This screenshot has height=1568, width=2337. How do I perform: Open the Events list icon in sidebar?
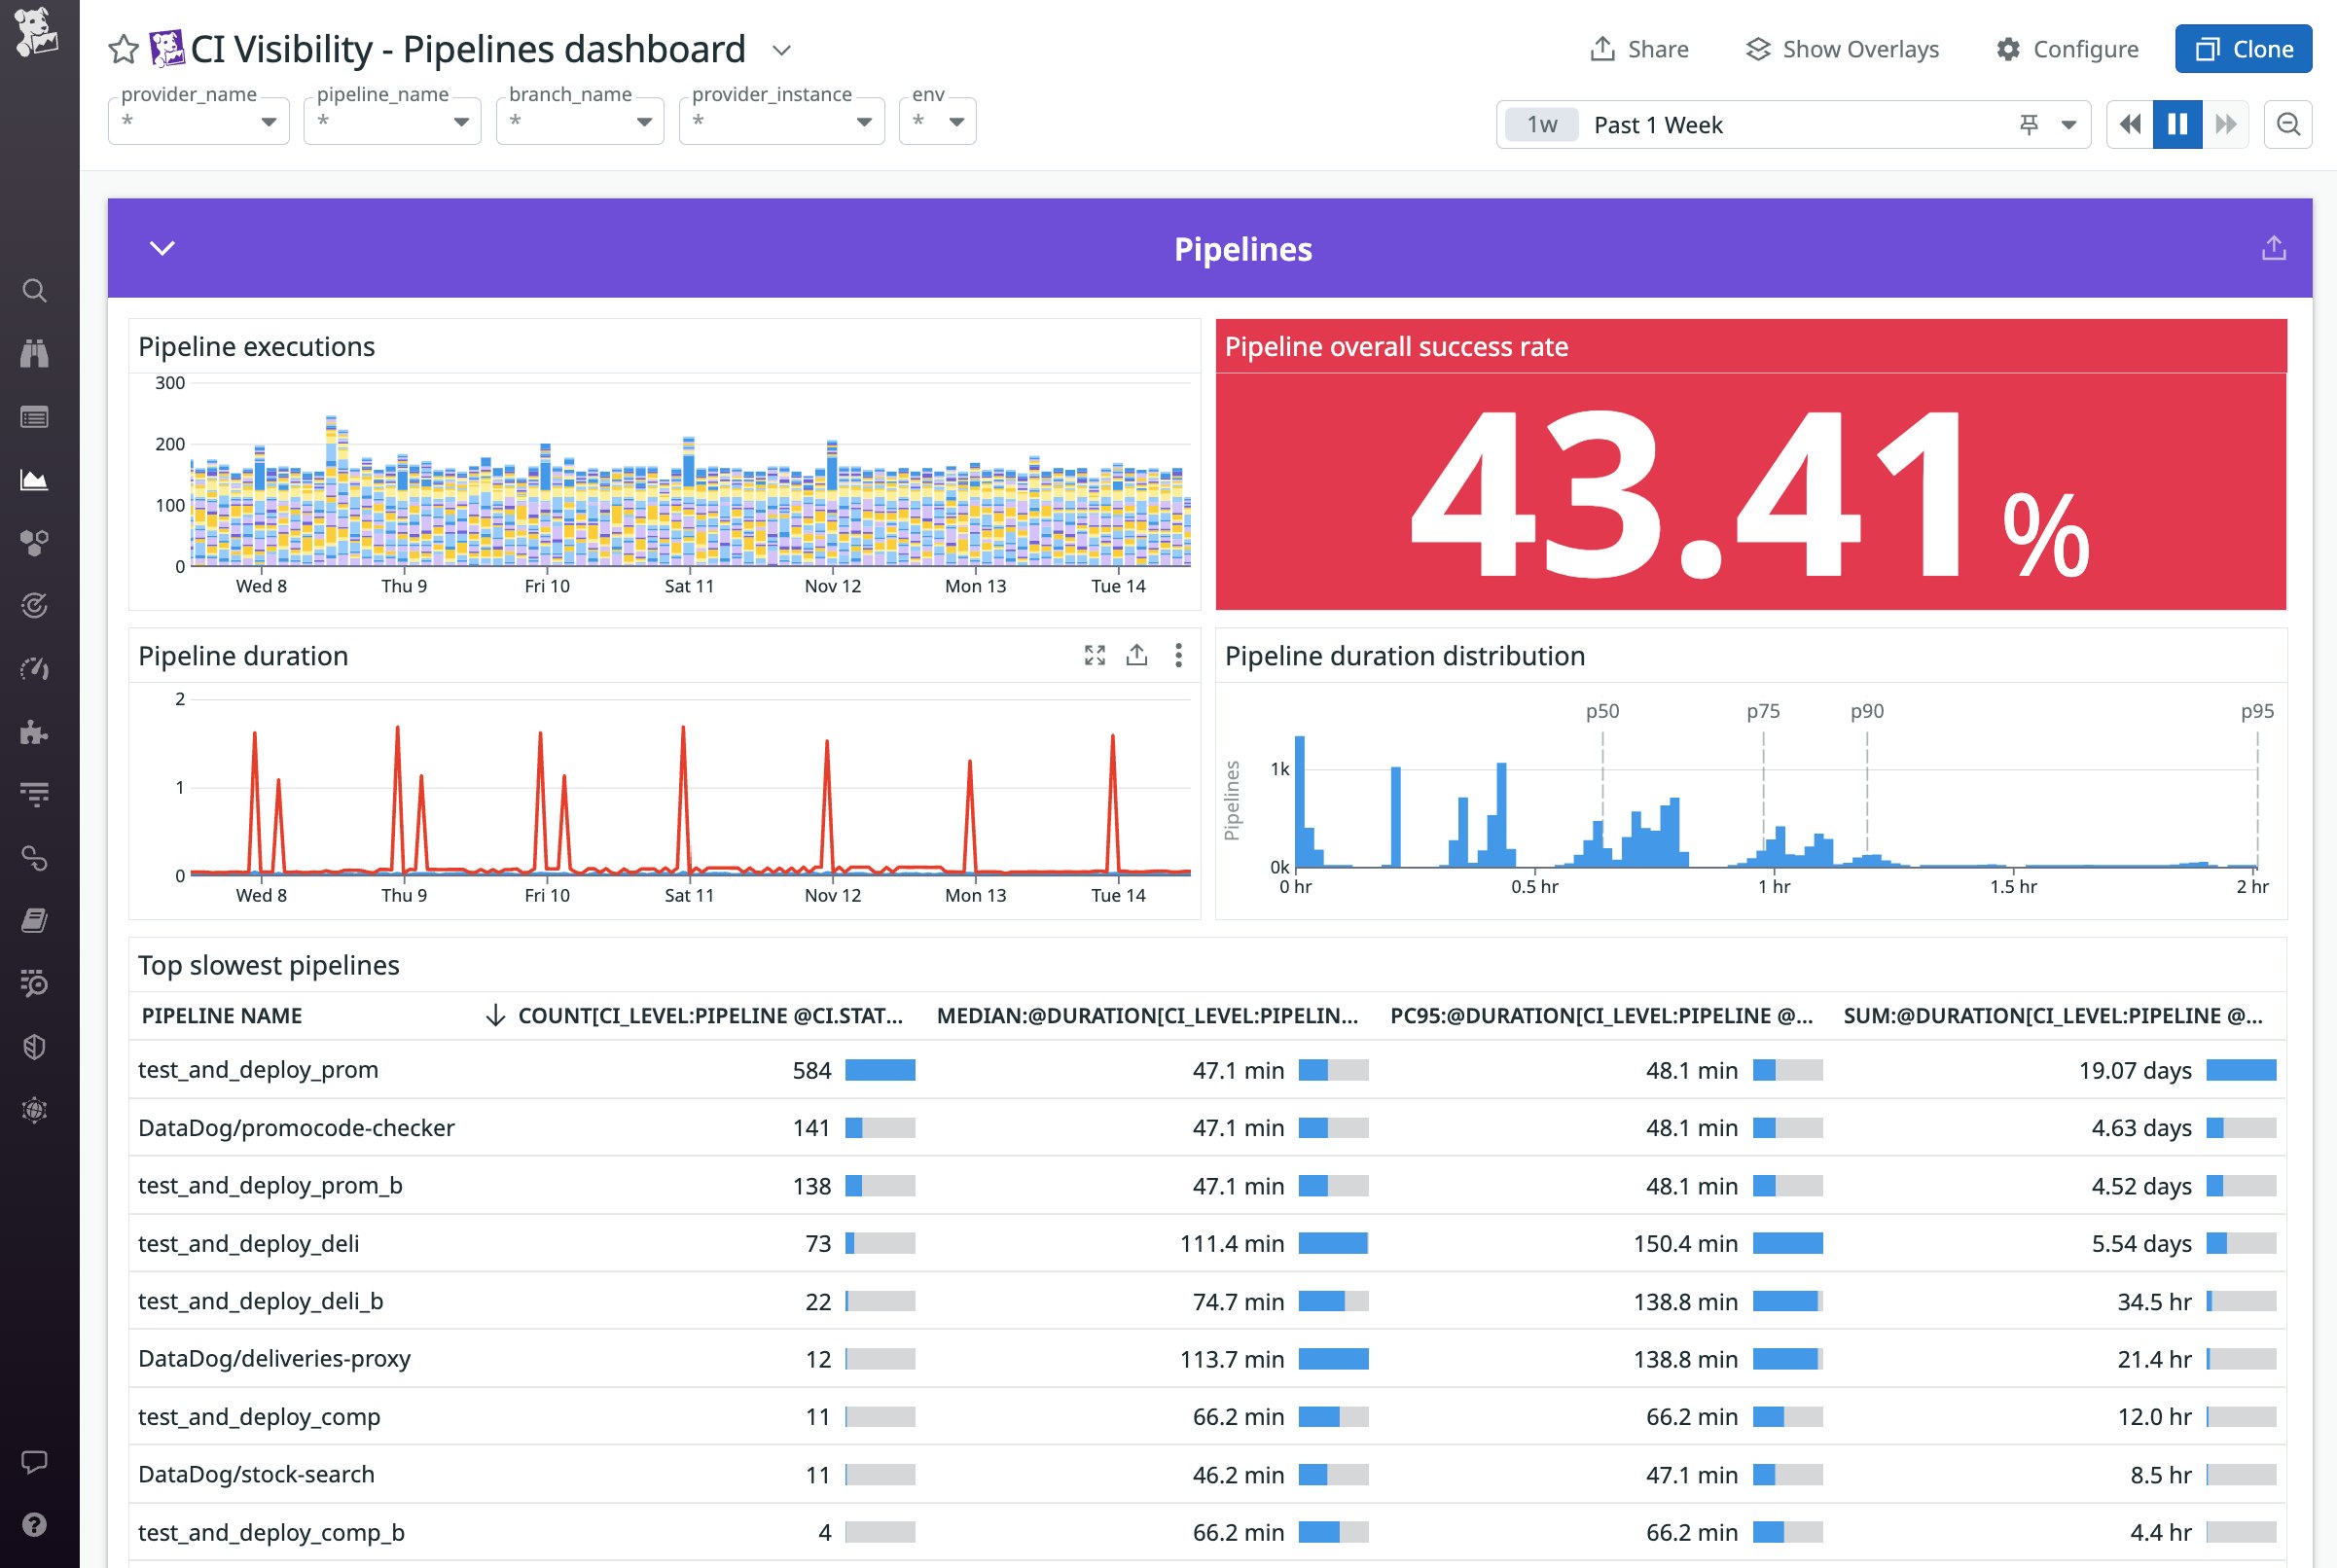(x=35, y=417)
